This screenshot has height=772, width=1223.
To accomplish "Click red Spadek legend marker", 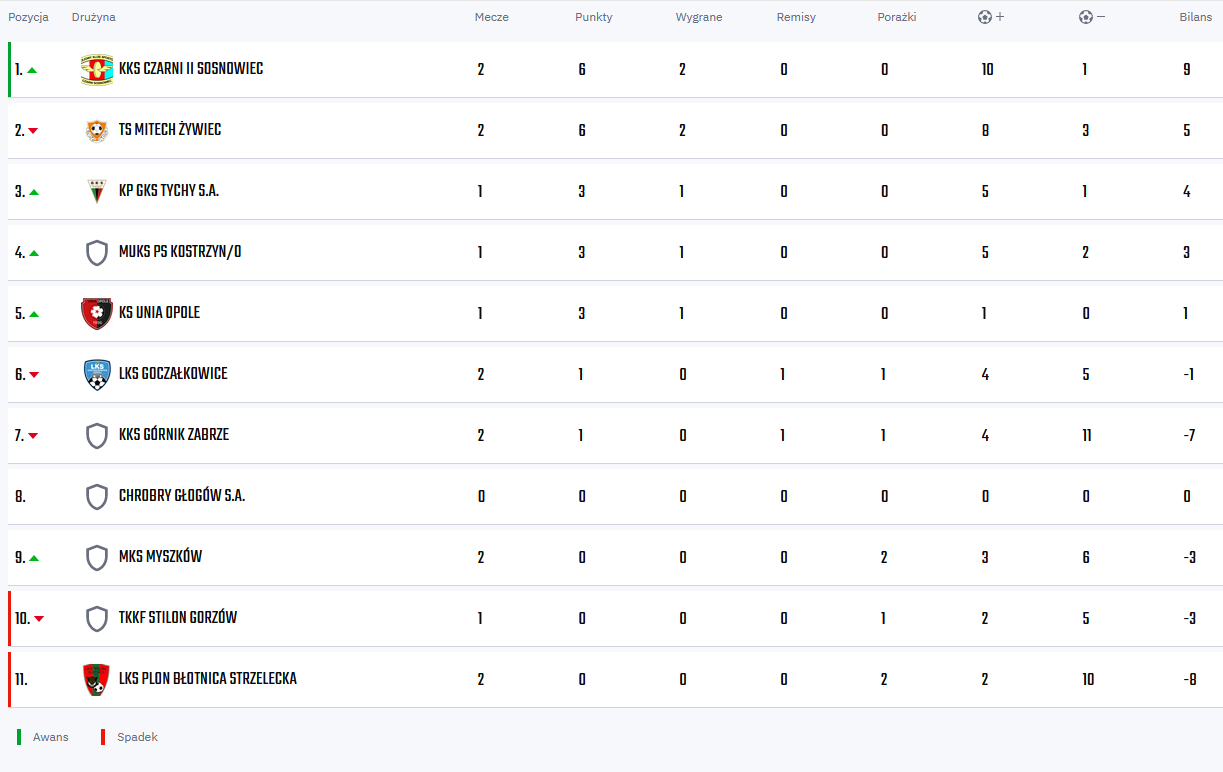I will pos(103,737).
